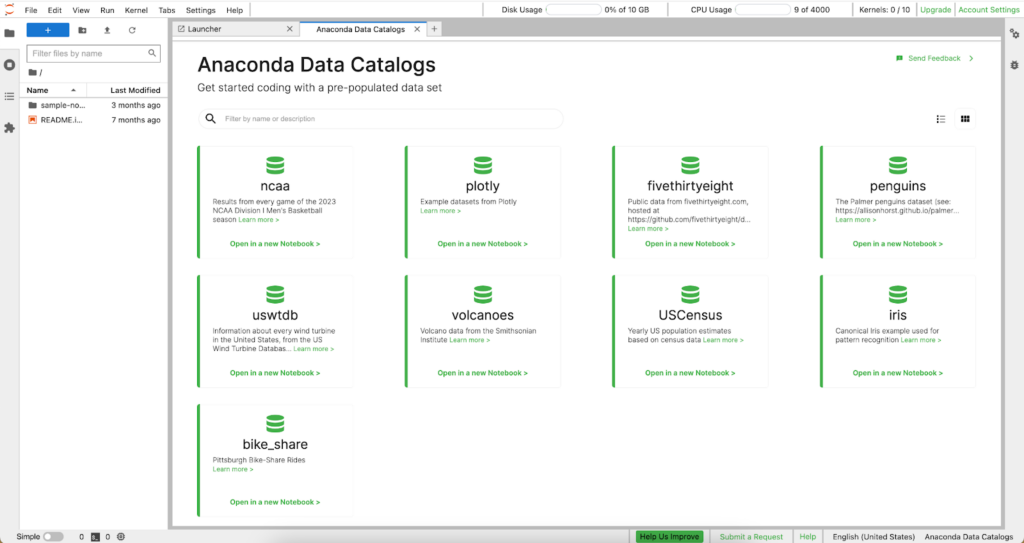Image resolution: width=1024 pixels, height=543 pixels.
Task: Click the Send Feedback link
Action: click(935, 58)
